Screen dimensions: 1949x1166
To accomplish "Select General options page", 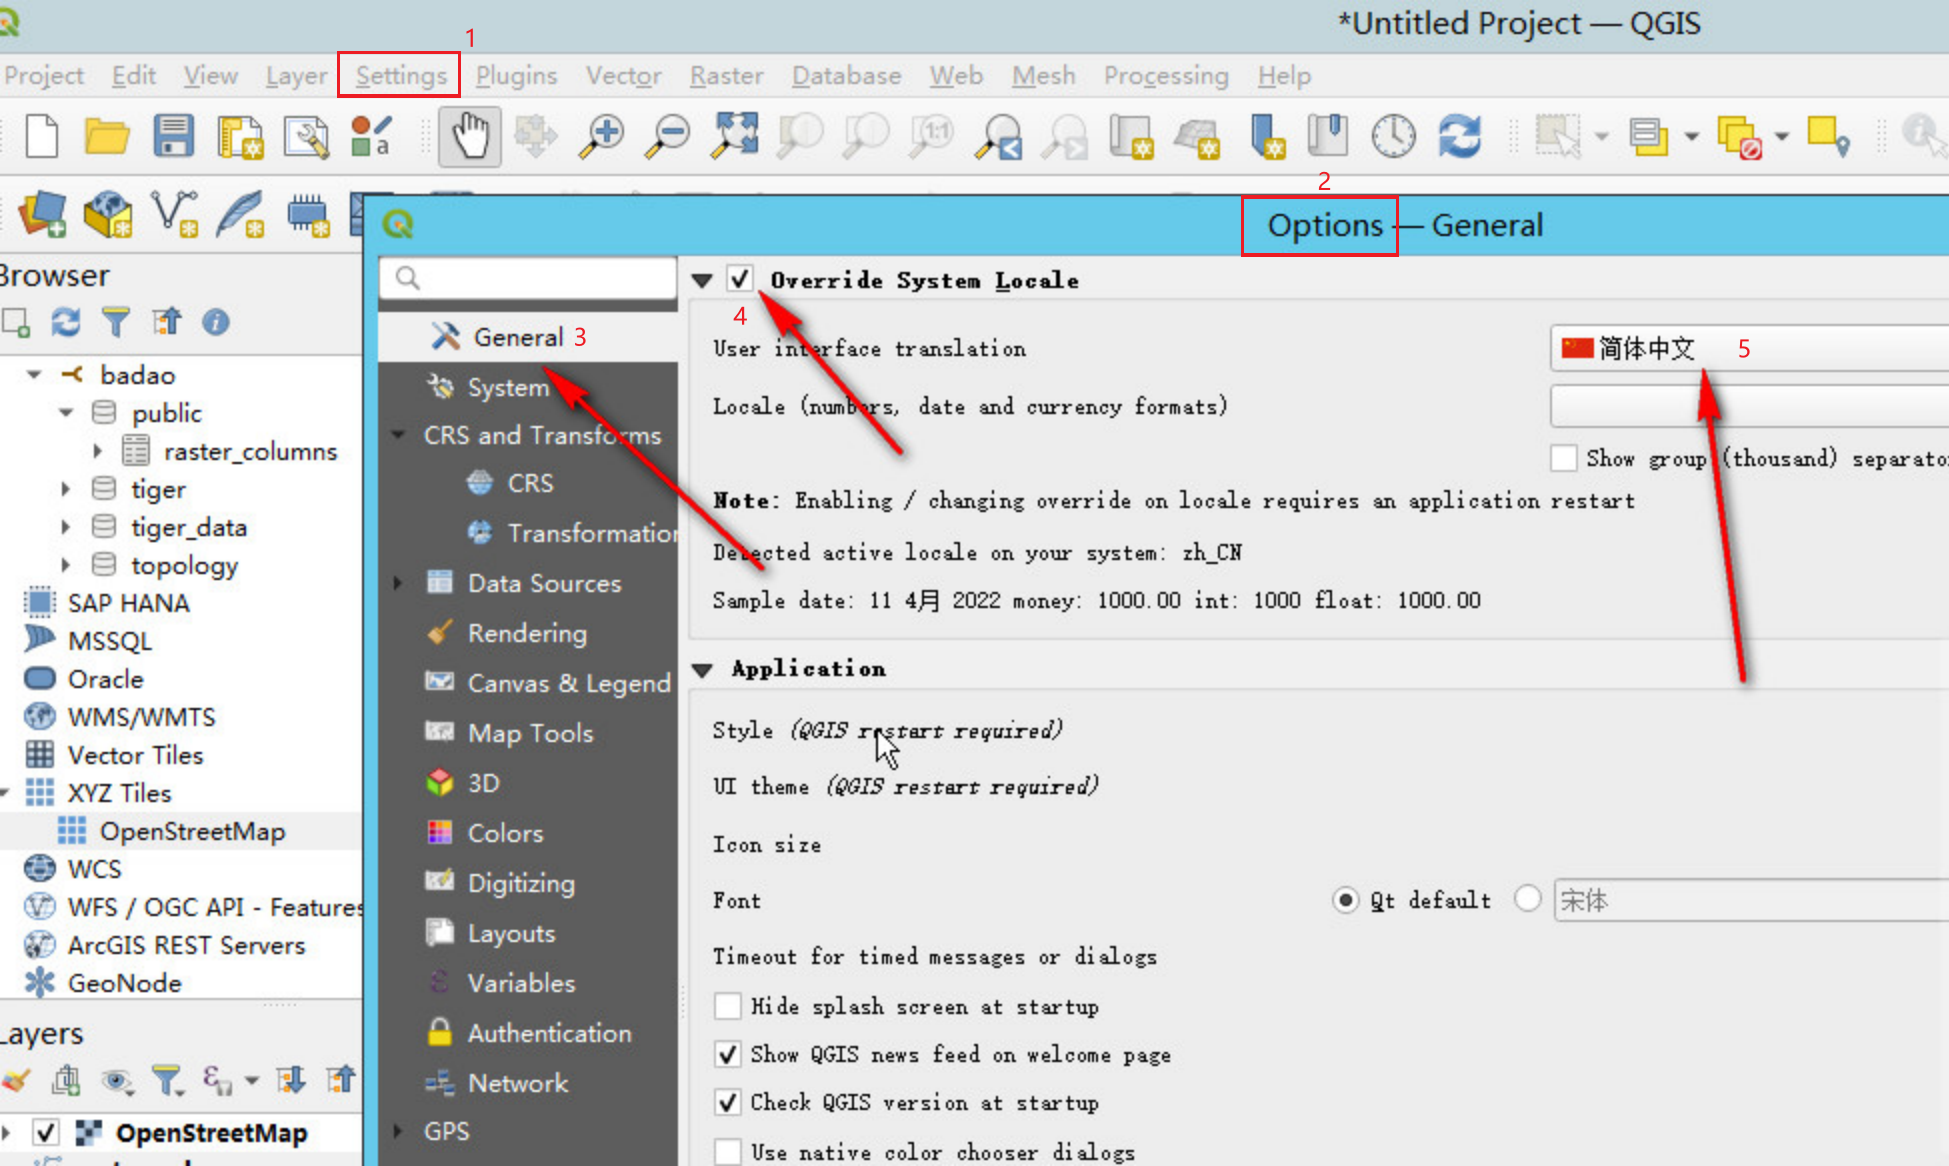I will (x=528, y=337).
